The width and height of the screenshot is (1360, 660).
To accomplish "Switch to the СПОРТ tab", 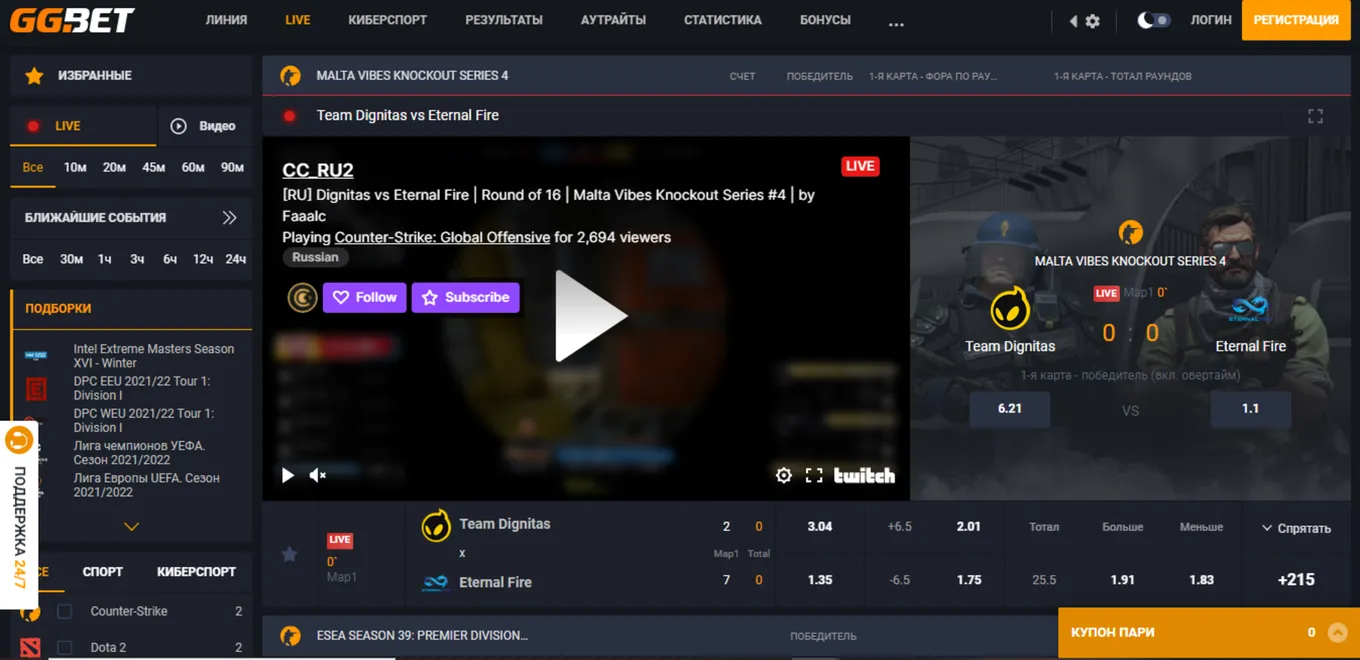I will [x=103, y=572].
